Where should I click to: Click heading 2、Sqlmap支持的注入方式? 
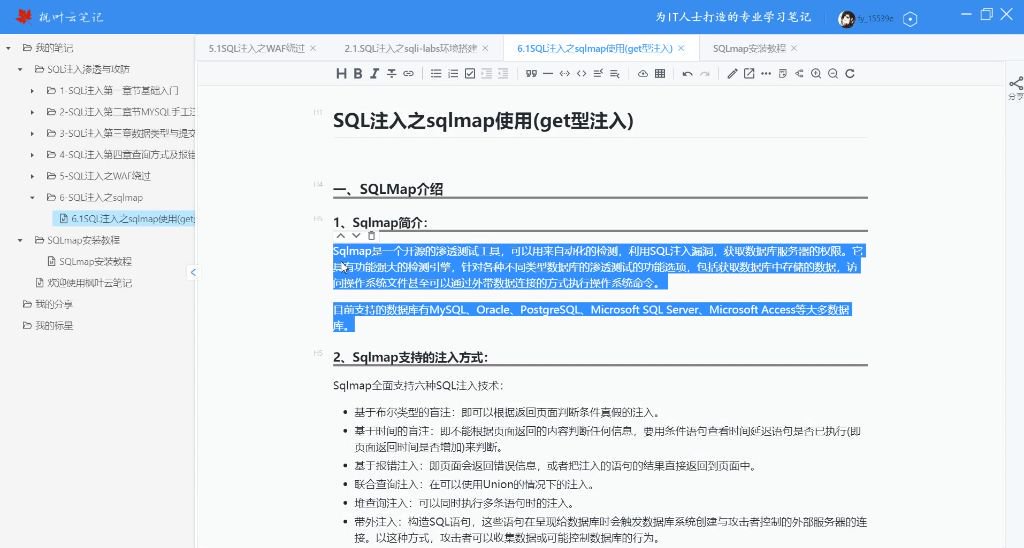point(411,357)
